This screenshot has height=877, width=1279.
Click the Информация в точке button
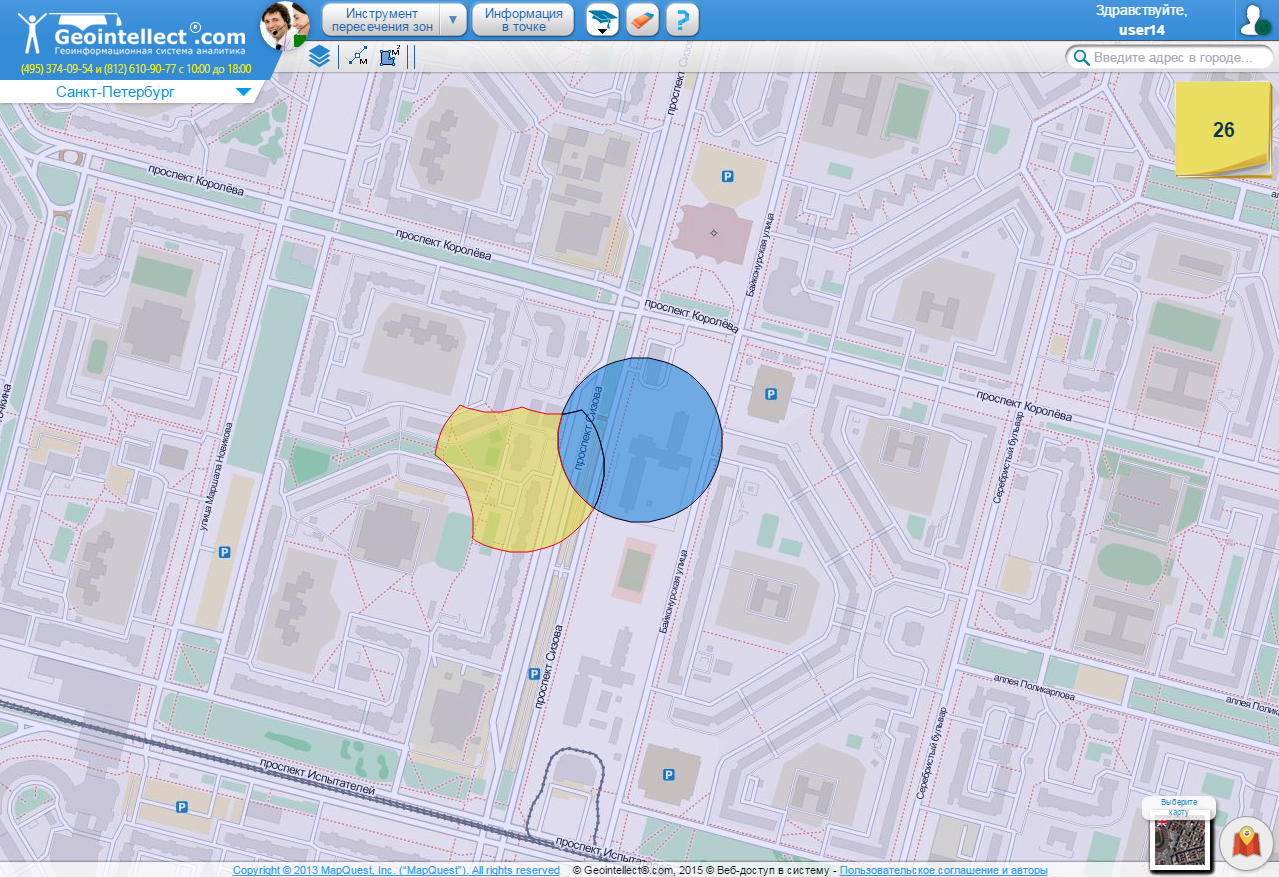click(523, 20)
